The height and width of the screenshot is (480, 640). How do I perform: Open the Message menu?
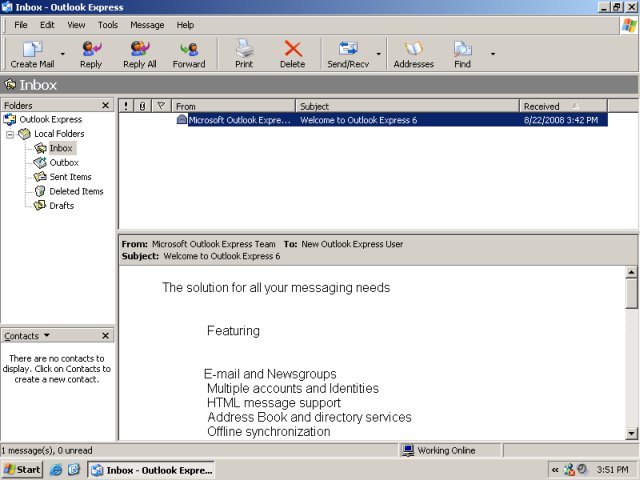pyautogui.click(x=147, y=25)
